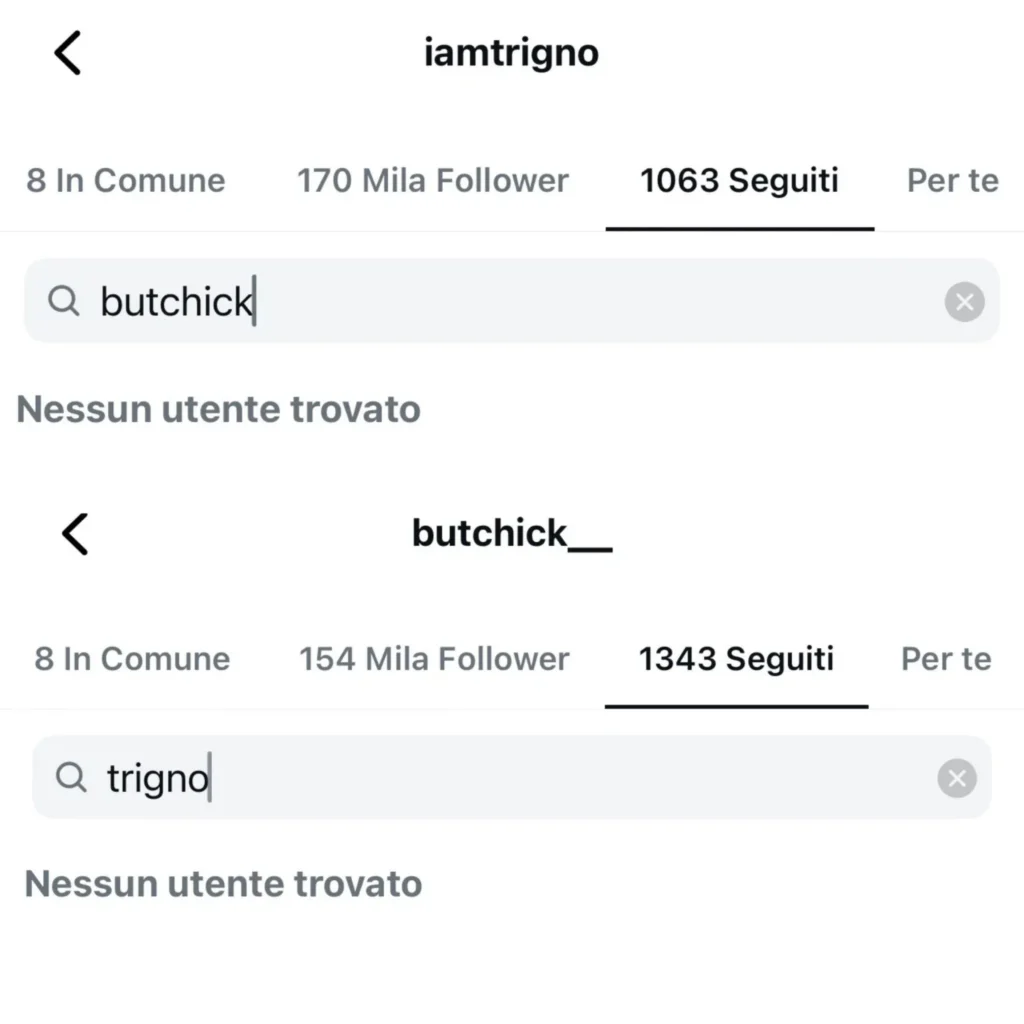Open the Per te tab under iamtrigno
Image resolution: width=1024 pixels, height=1024 pixels.
[952, 181]
